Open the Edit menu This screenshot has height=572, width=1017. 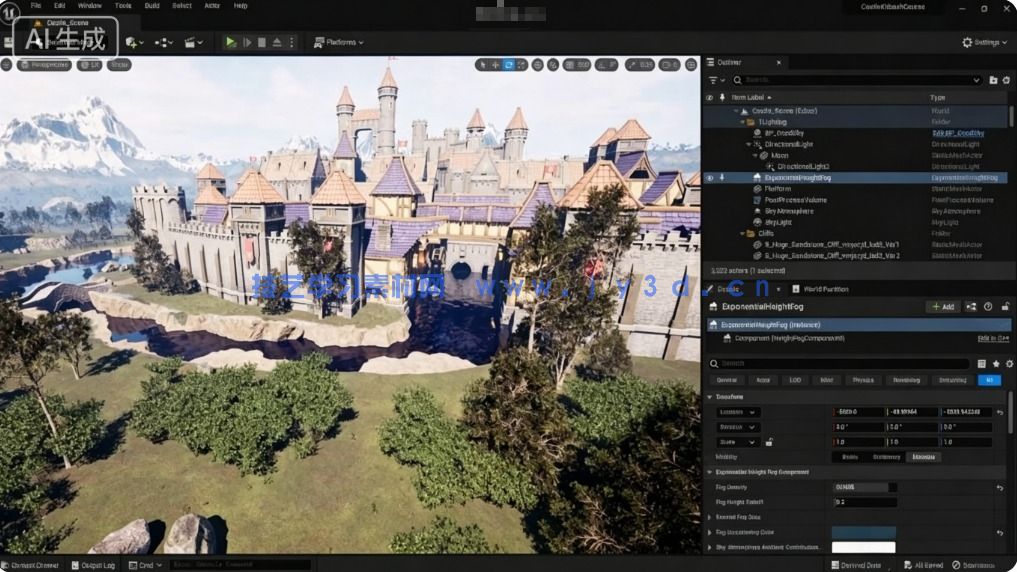(x=60, y=6)
